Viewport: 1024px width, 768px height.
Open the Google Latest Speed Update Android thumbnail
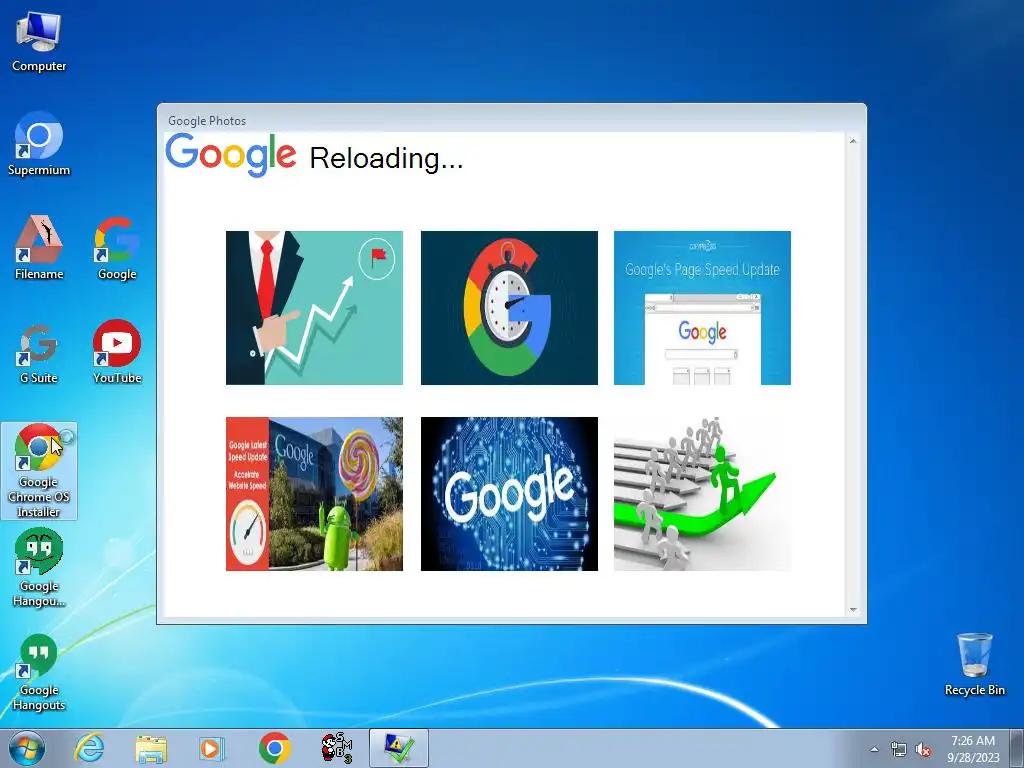(314, 494)
